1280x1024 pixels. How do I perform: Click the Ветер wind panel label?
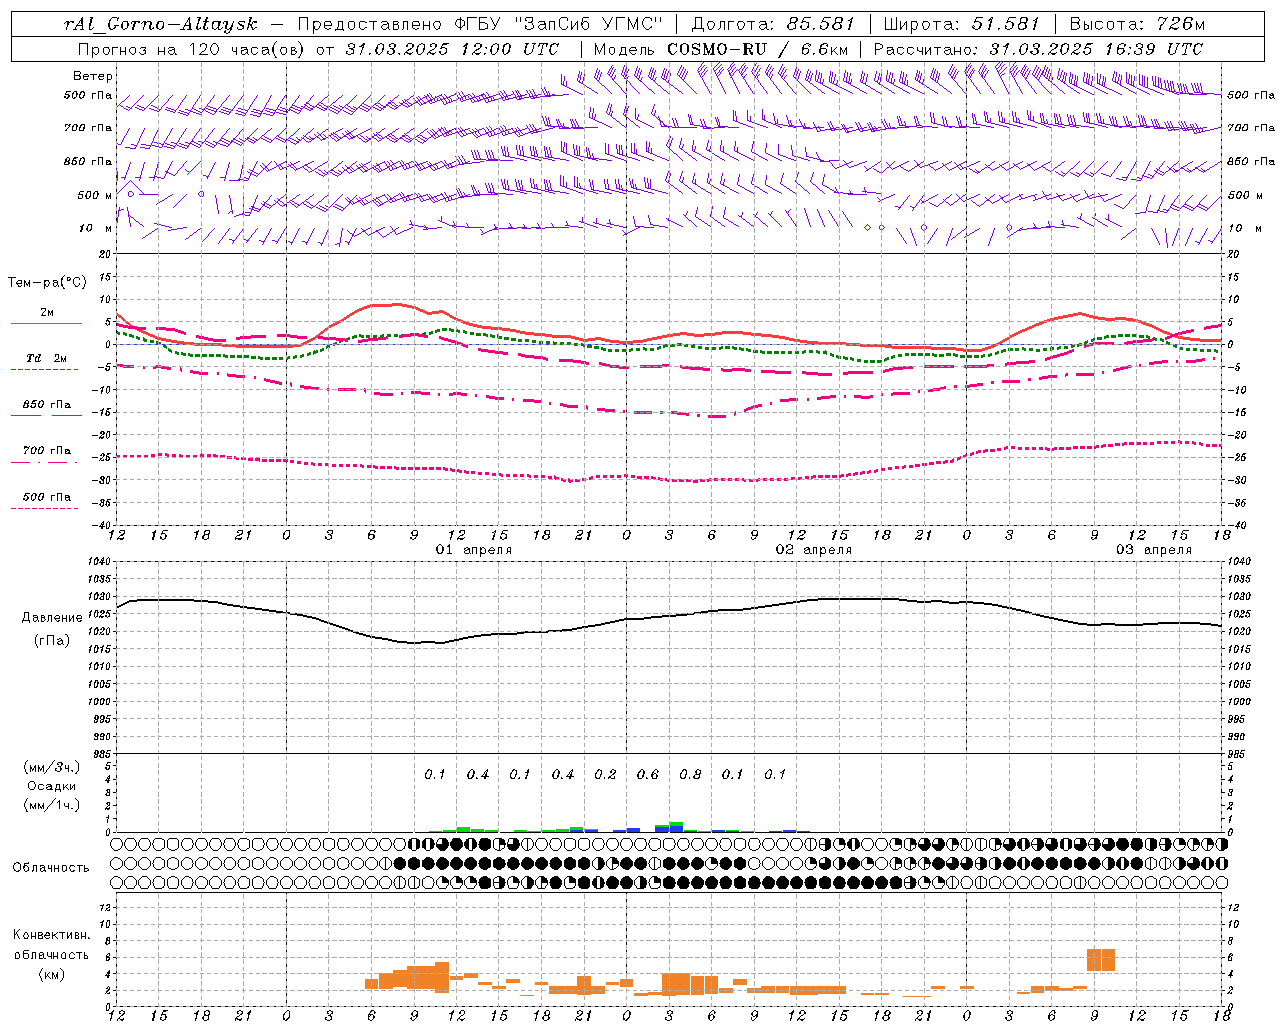(x=93, y=76)
